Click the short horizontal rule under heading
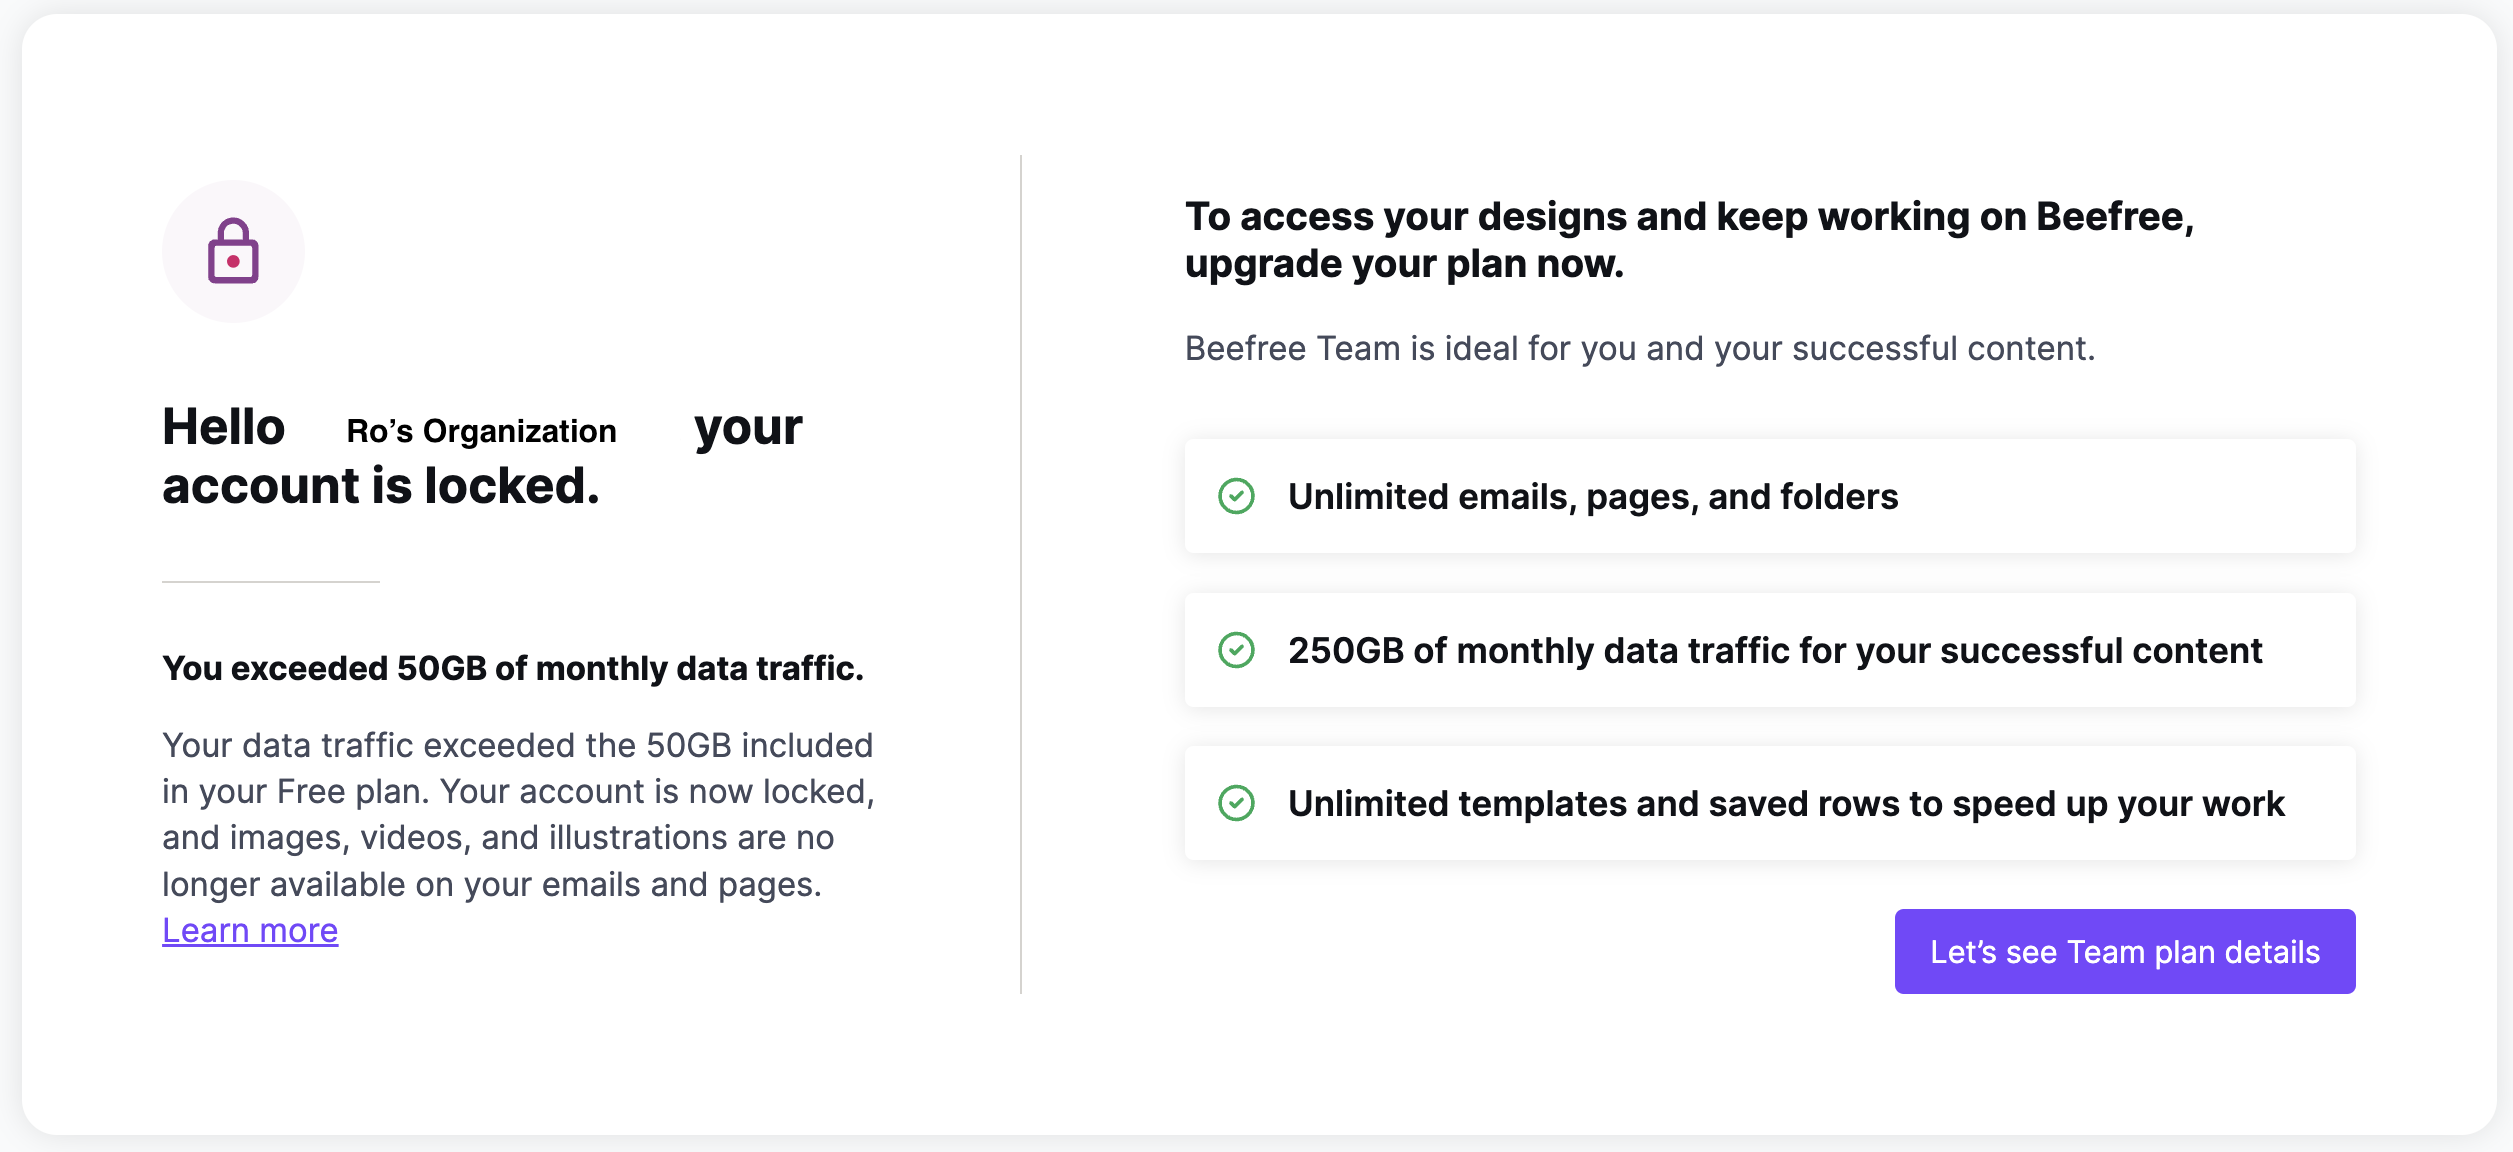The image size is (2513, 1152). [x=270, y=581]
